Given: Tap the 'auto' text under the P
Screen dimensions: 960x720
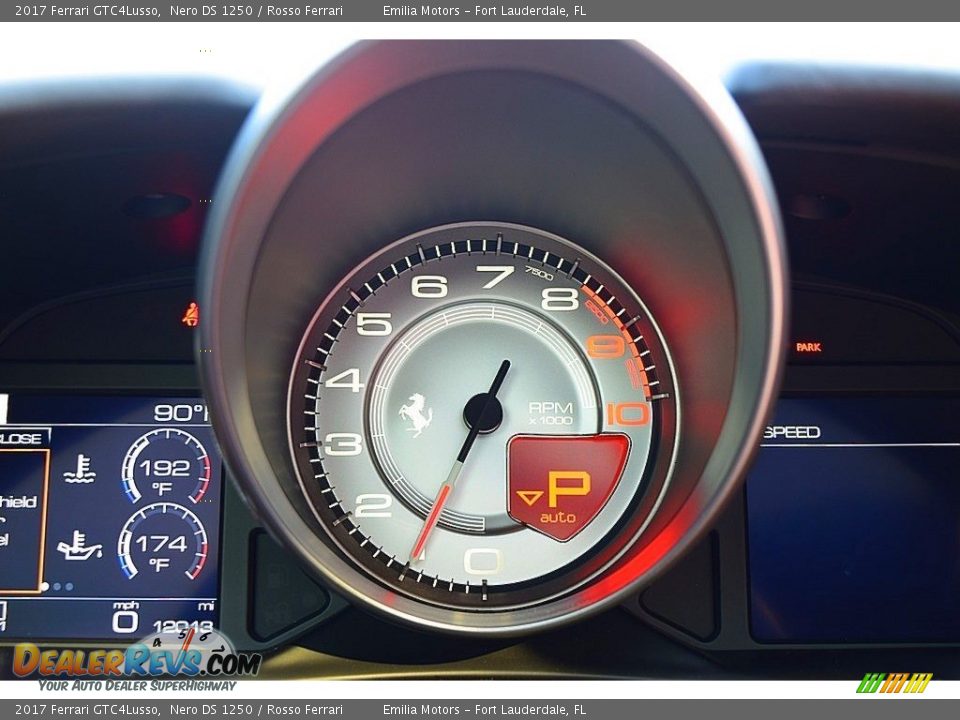Looking at the screenshot, I should point(558,518).
